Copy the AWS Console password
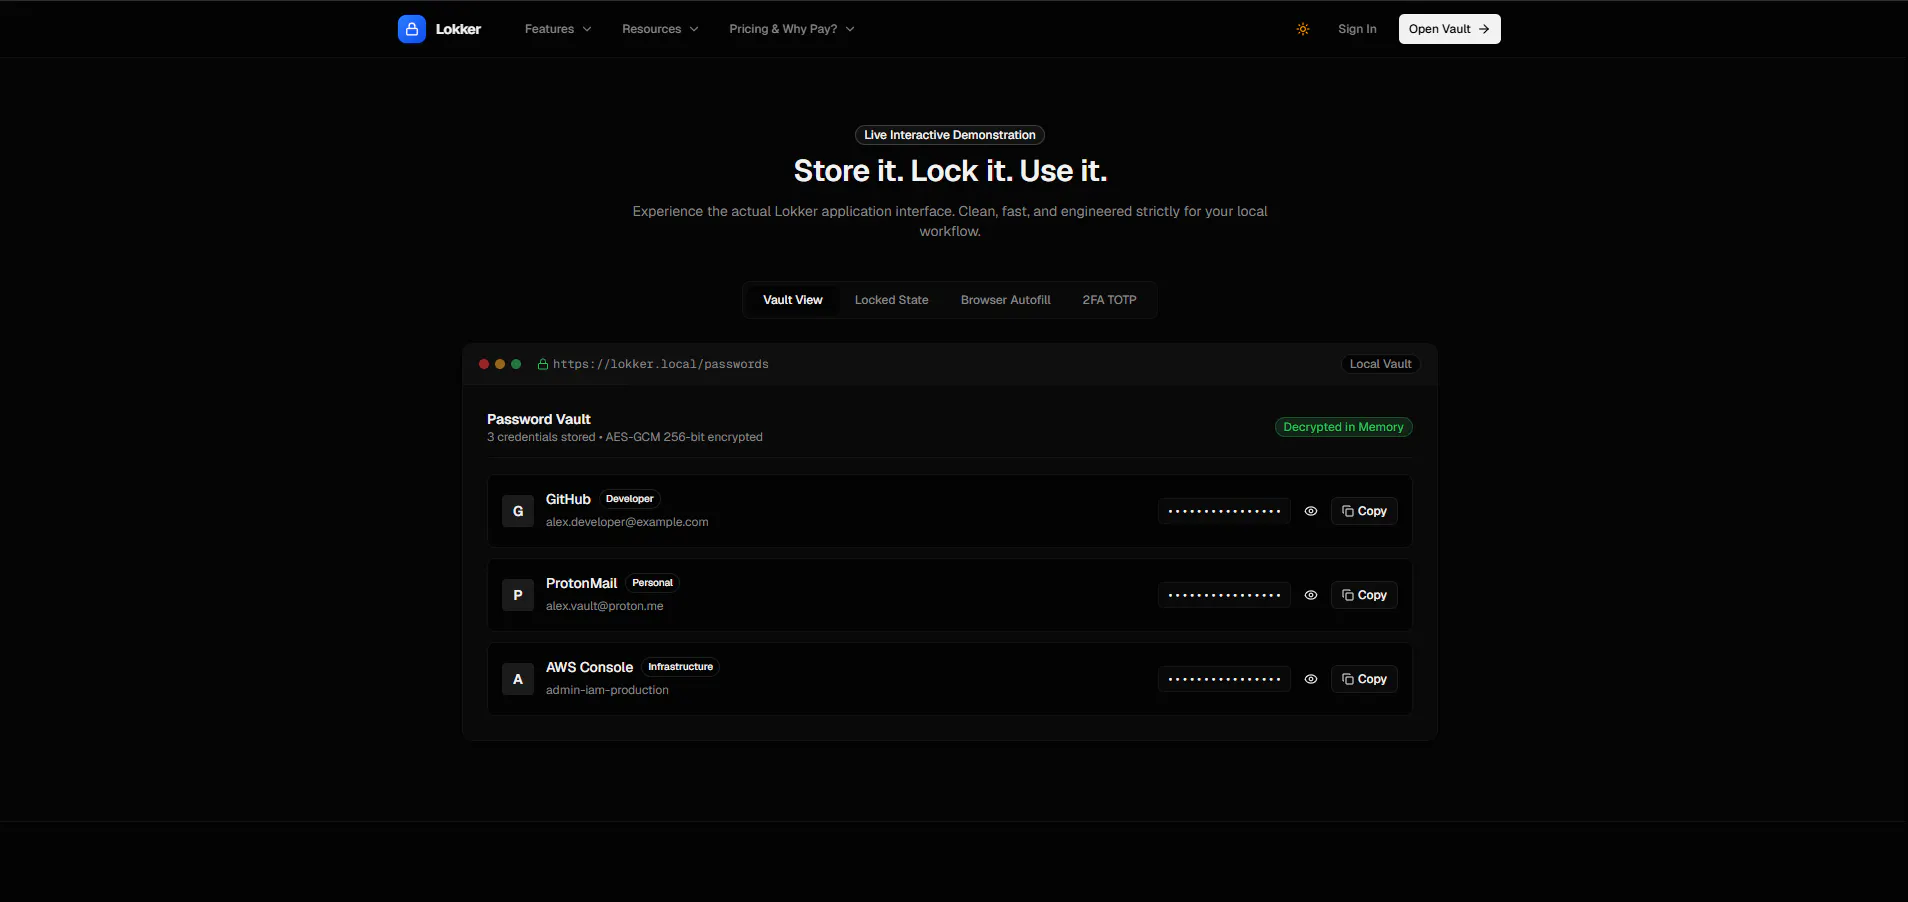1908x902 pixels. [x=1364, y=679]
